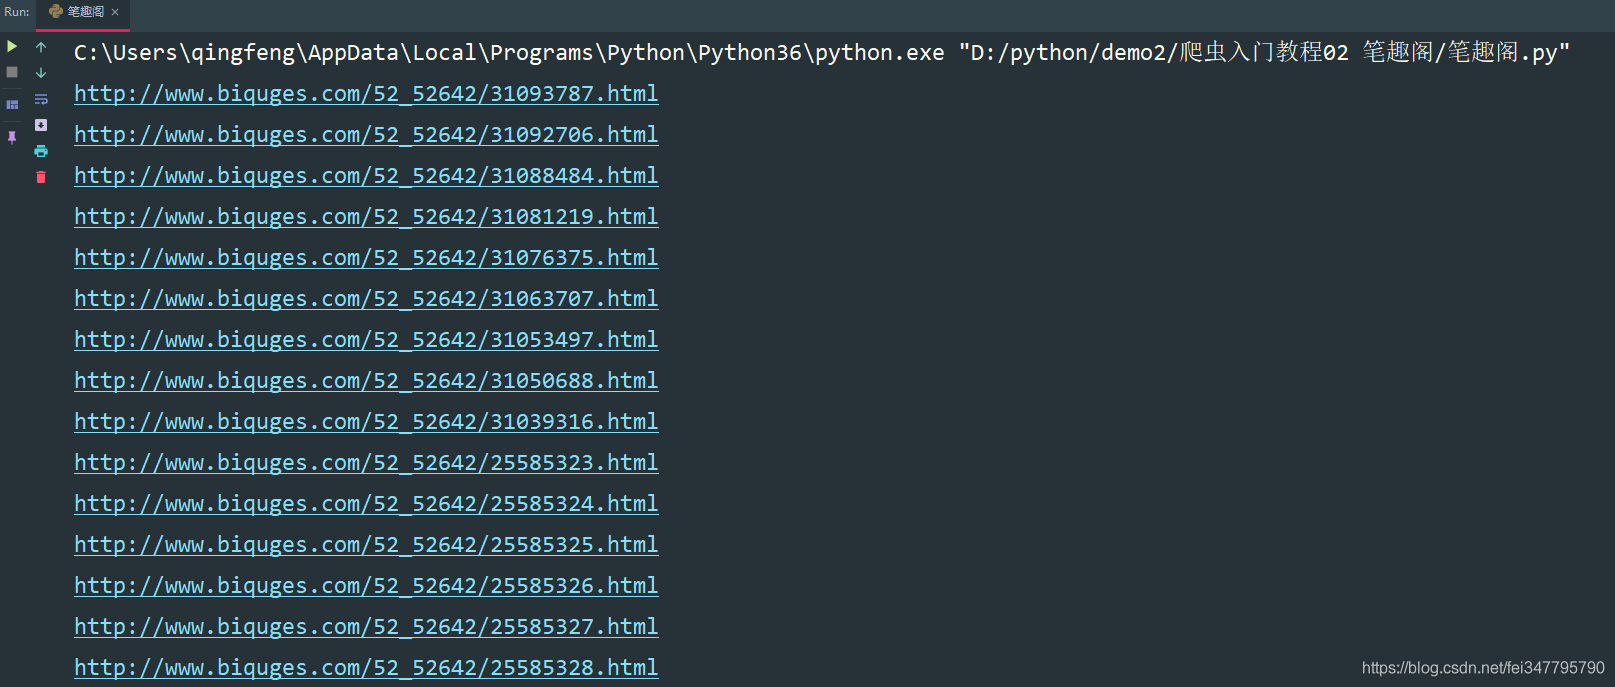Follow the link ending in 25585326.html

click(x=366, y=586)
